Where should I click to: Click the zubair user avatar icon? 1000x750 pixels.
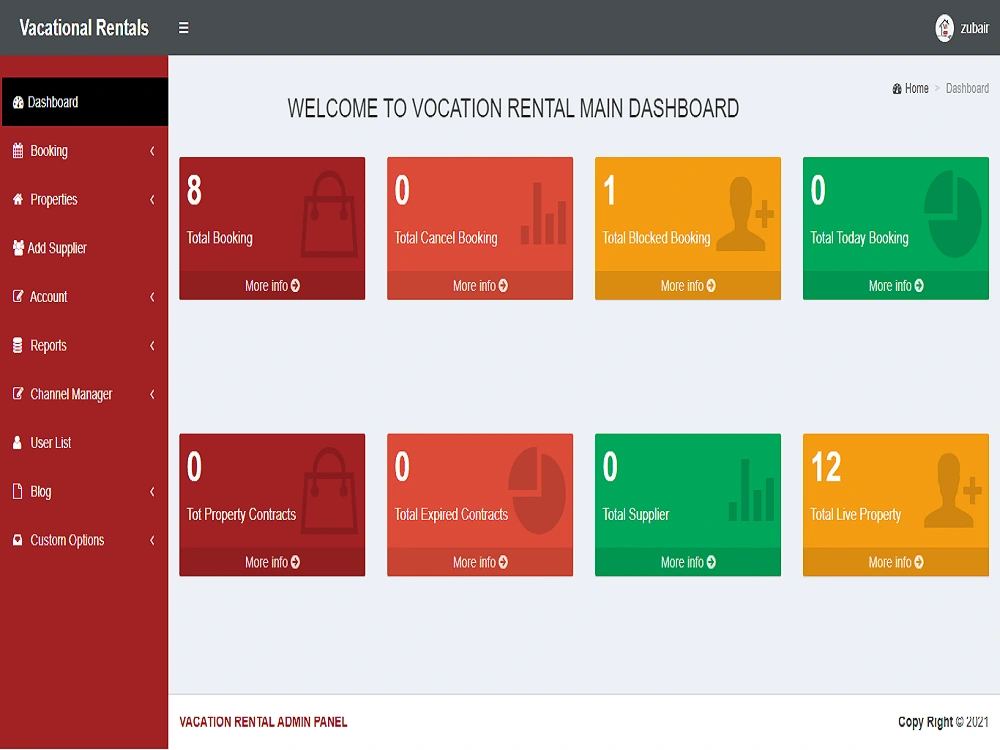[944, 28]
